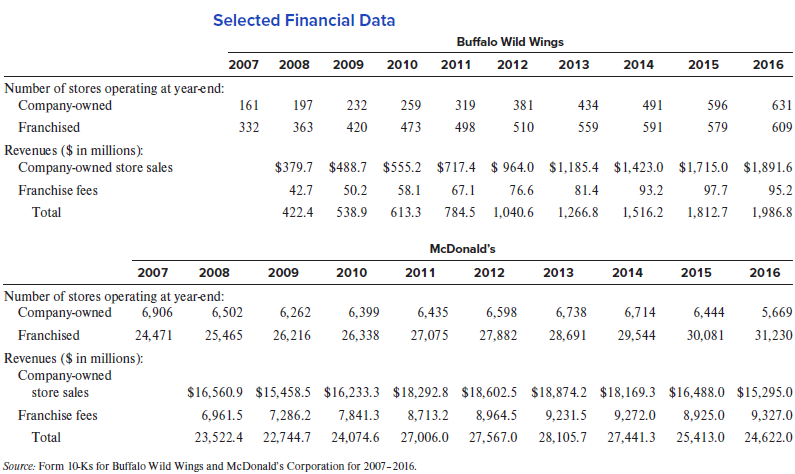Select the 2016 column header under Buffalo Wild Wings
The height and width of the screenshot is (474, 795).
point(767,65)
